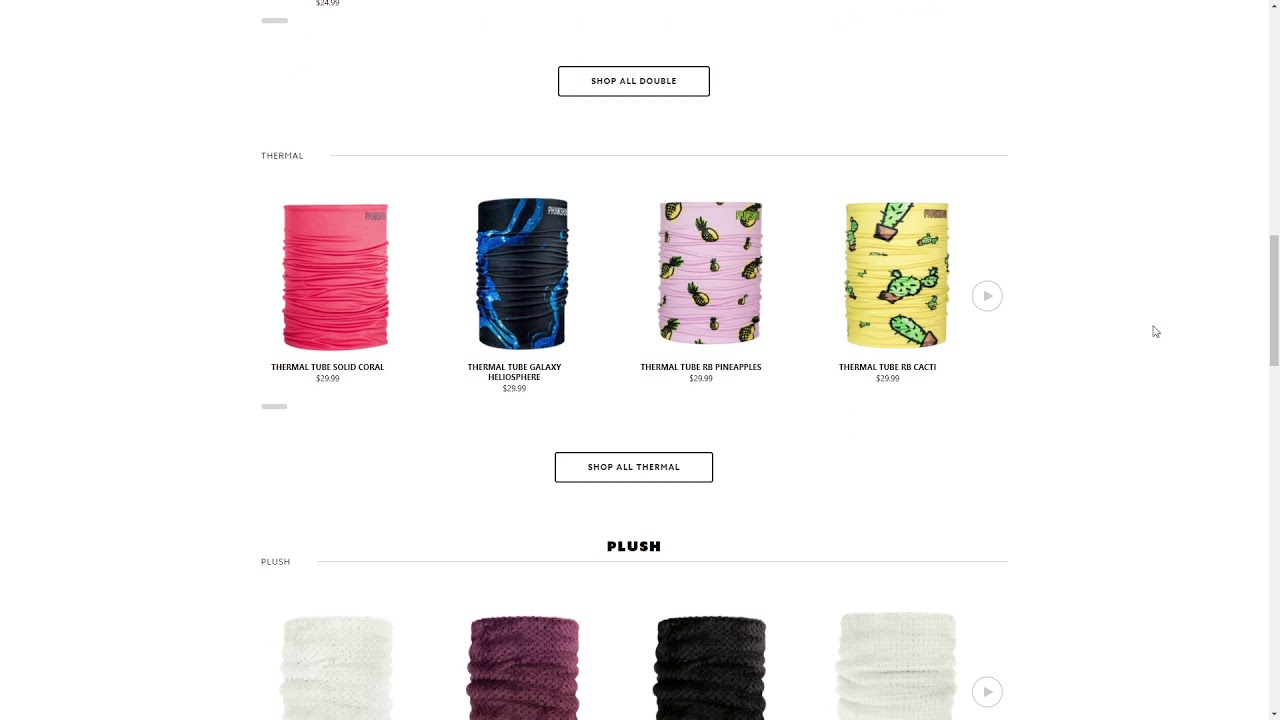
Task: Click the Thermal carousel next arrow
Action: click(987, 296)
